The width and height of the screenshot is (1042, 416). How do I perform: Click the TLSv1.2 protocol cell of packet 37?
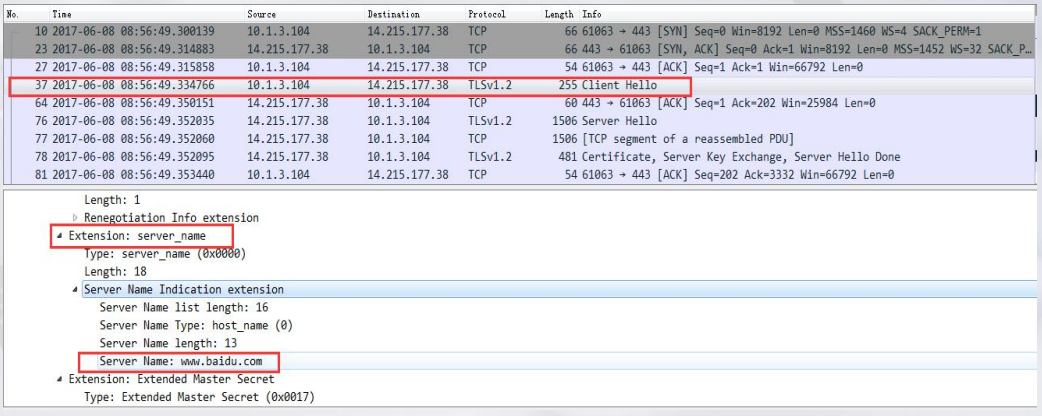tap(490, 85)
